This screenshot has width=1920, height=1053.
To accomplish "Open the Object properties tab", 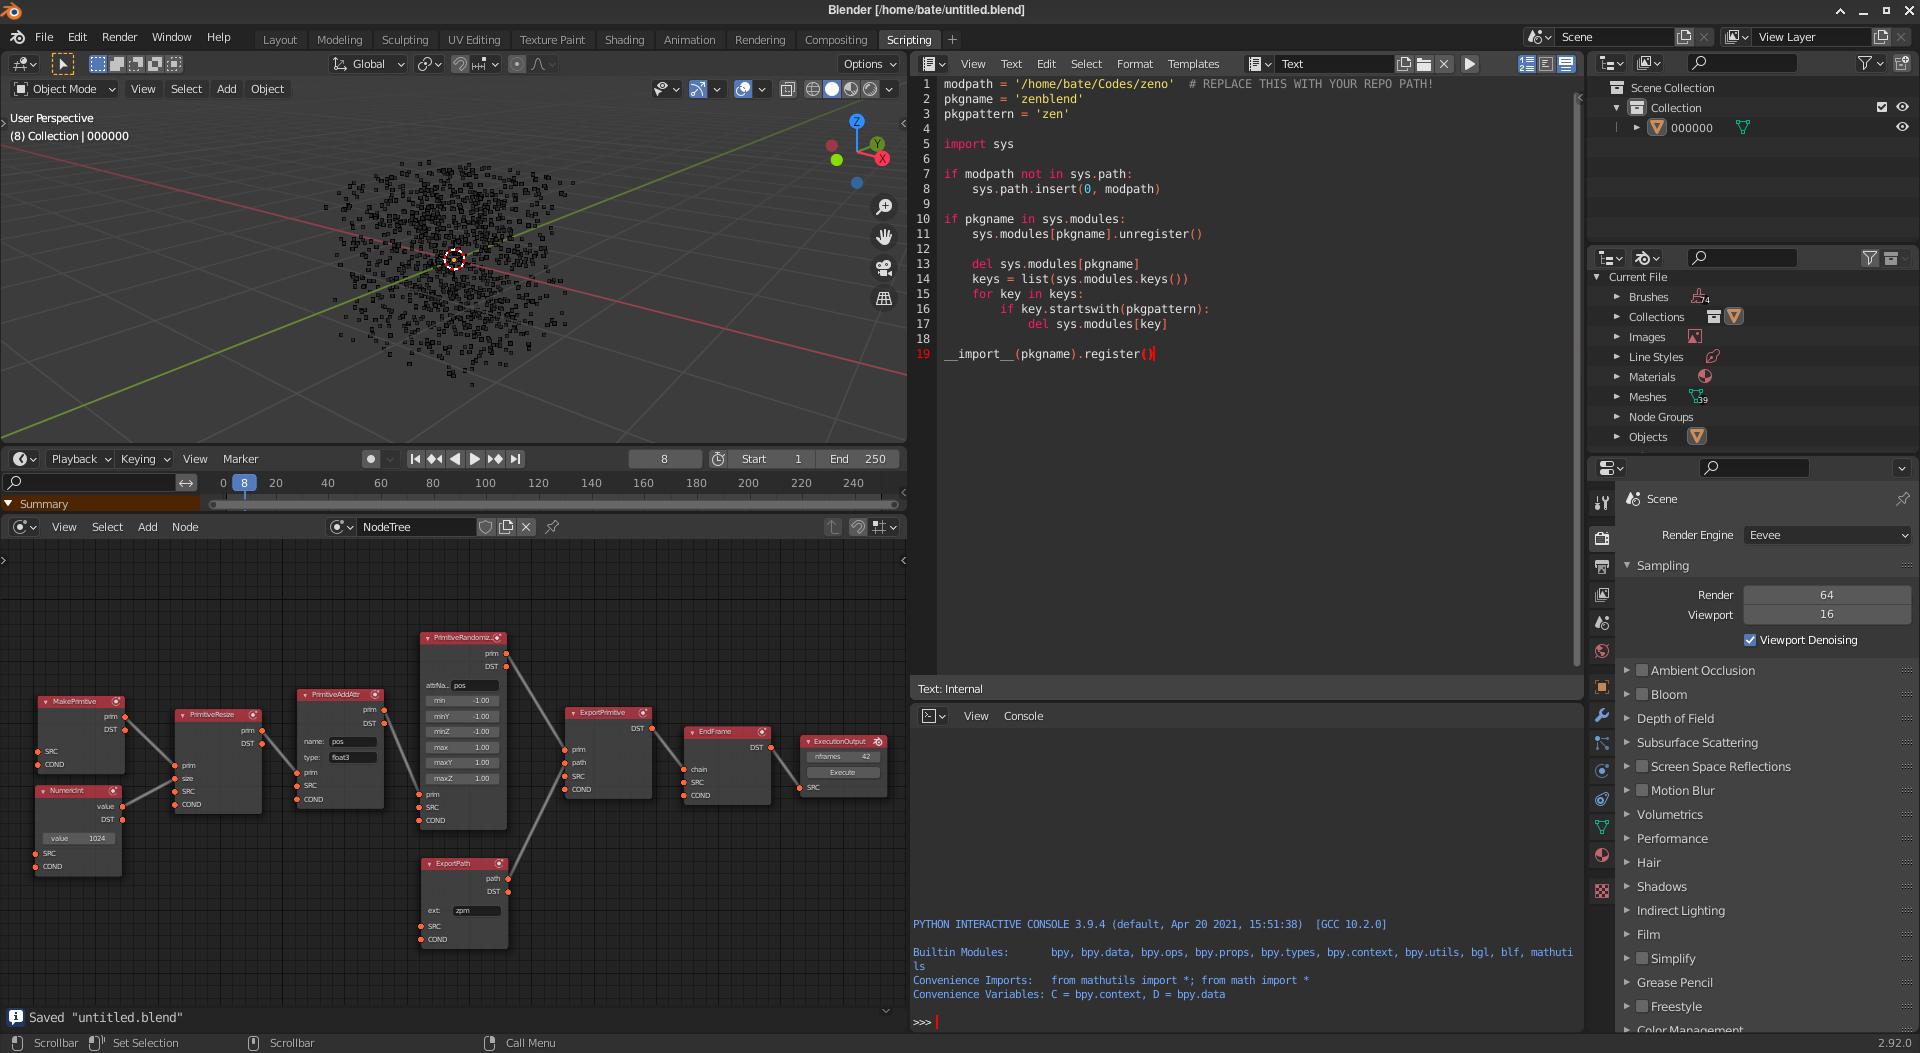I will 1602,687.
